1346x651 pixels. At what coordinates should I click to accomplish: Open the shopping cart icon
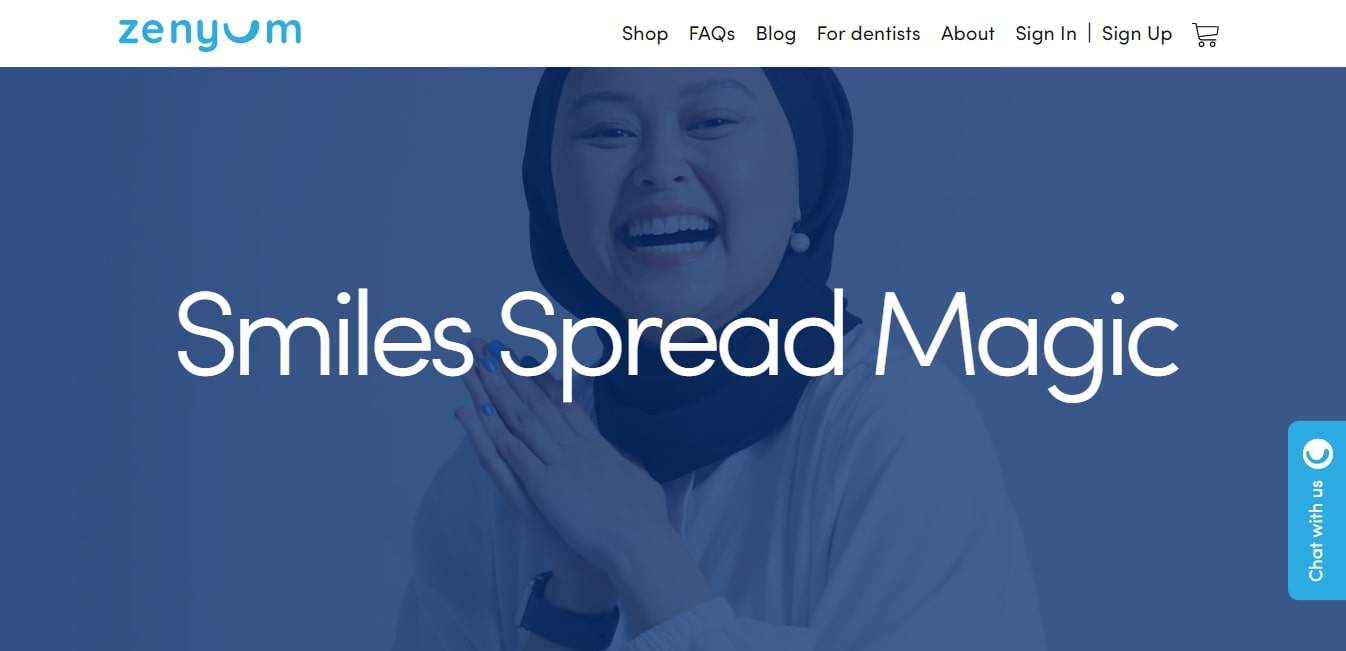[x=1205, y=34]
